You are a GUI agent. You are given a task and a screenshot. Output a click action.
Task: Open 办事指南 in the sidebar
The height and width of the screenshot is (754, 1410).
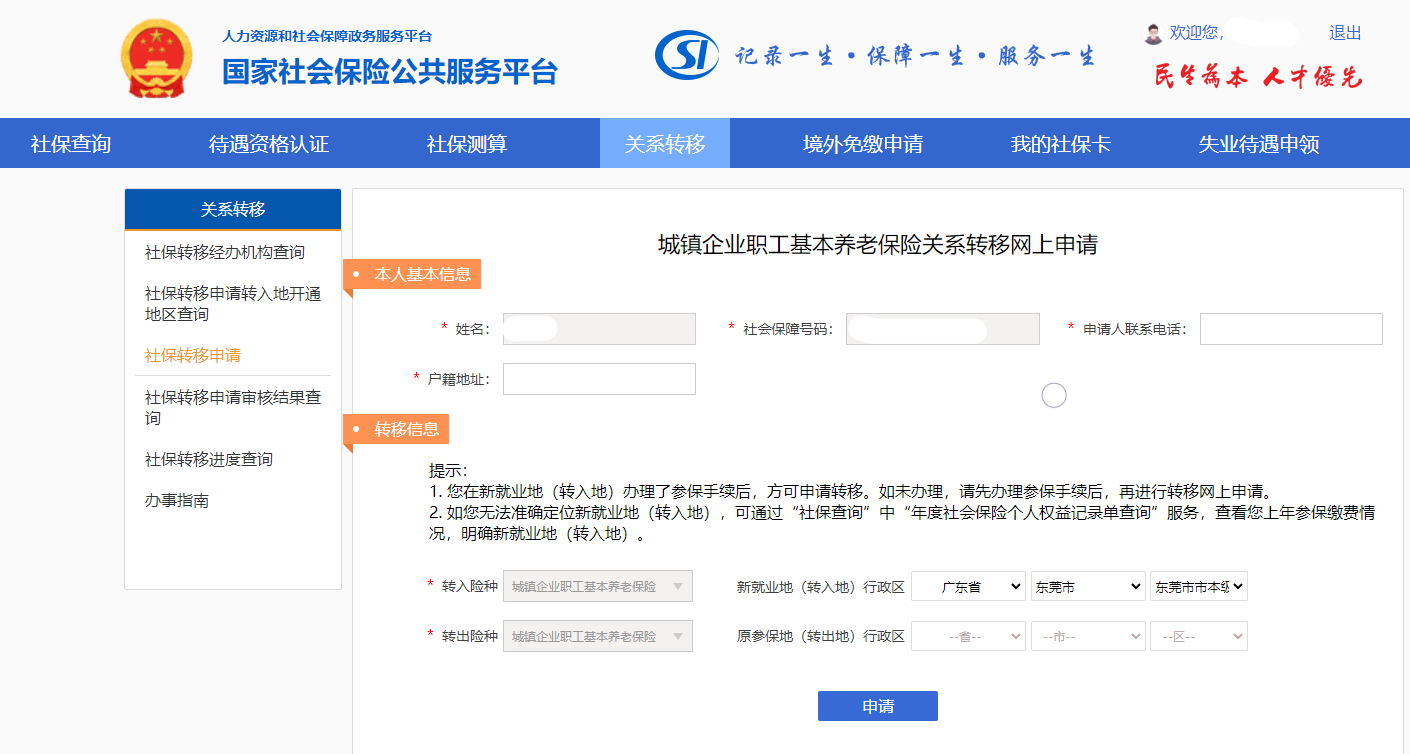pyautogui.click(x=177, y=500)
